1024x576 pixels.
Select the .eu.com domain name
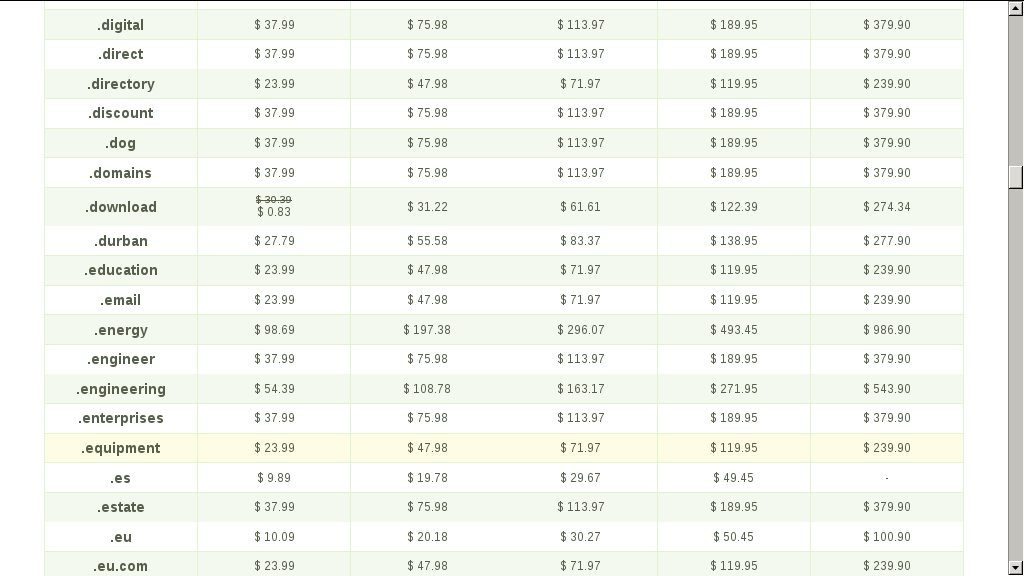(x=121, y=566)
